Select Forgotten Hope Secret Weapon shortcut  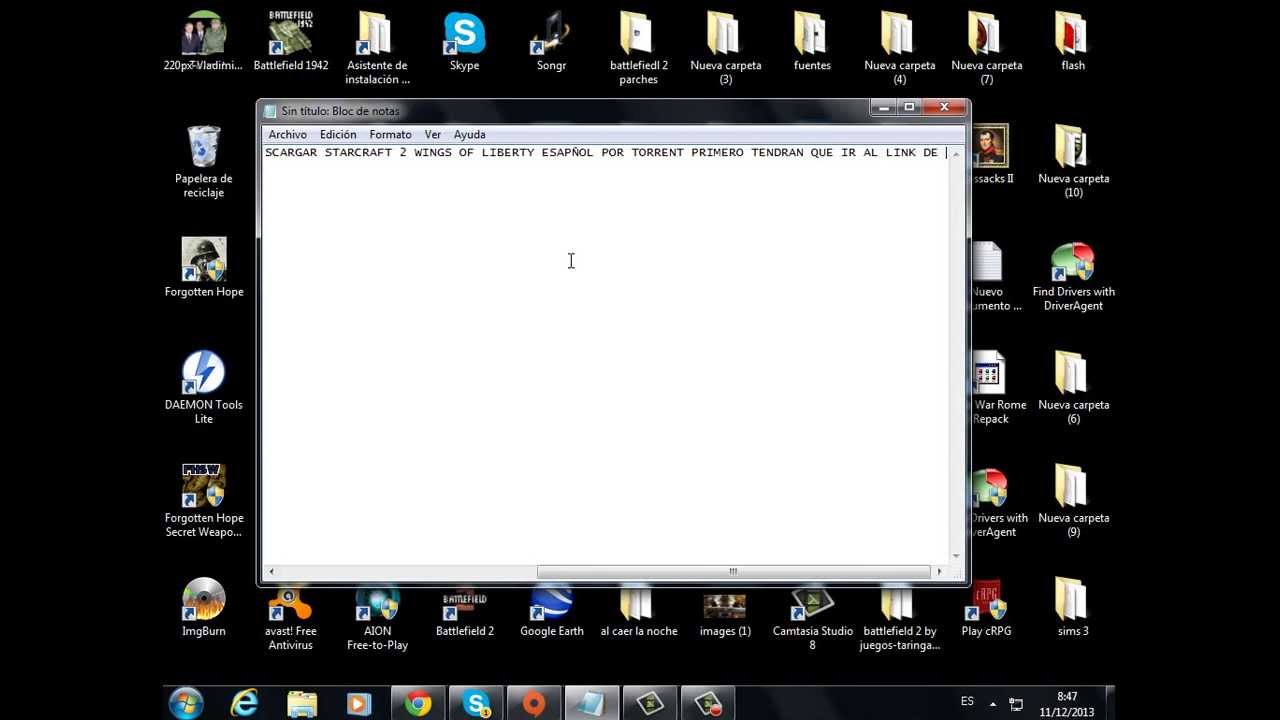(x=203, y=500)
